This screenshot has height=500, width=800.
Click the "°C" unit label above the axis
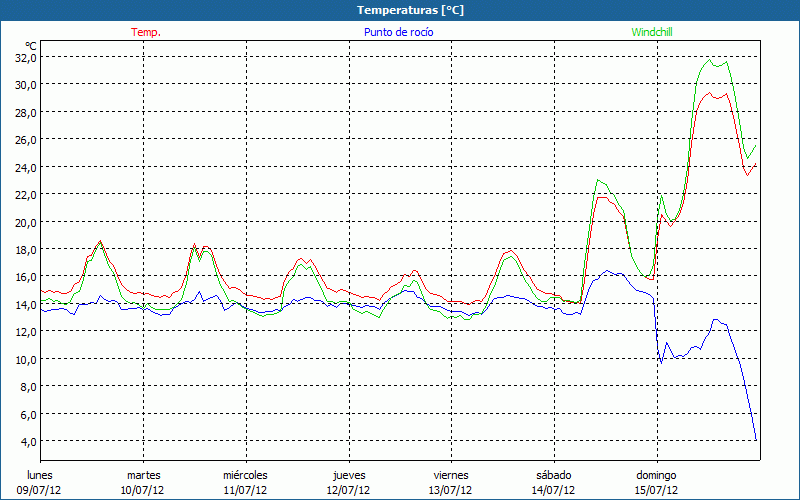31,45
